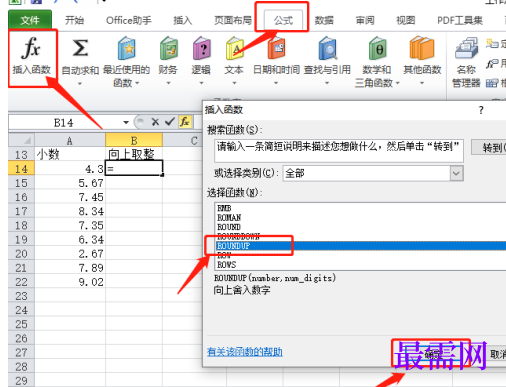Switch to the Page Layout (页面布局) tab
Screen dimensions: 506x387
(x=233, y=20)
